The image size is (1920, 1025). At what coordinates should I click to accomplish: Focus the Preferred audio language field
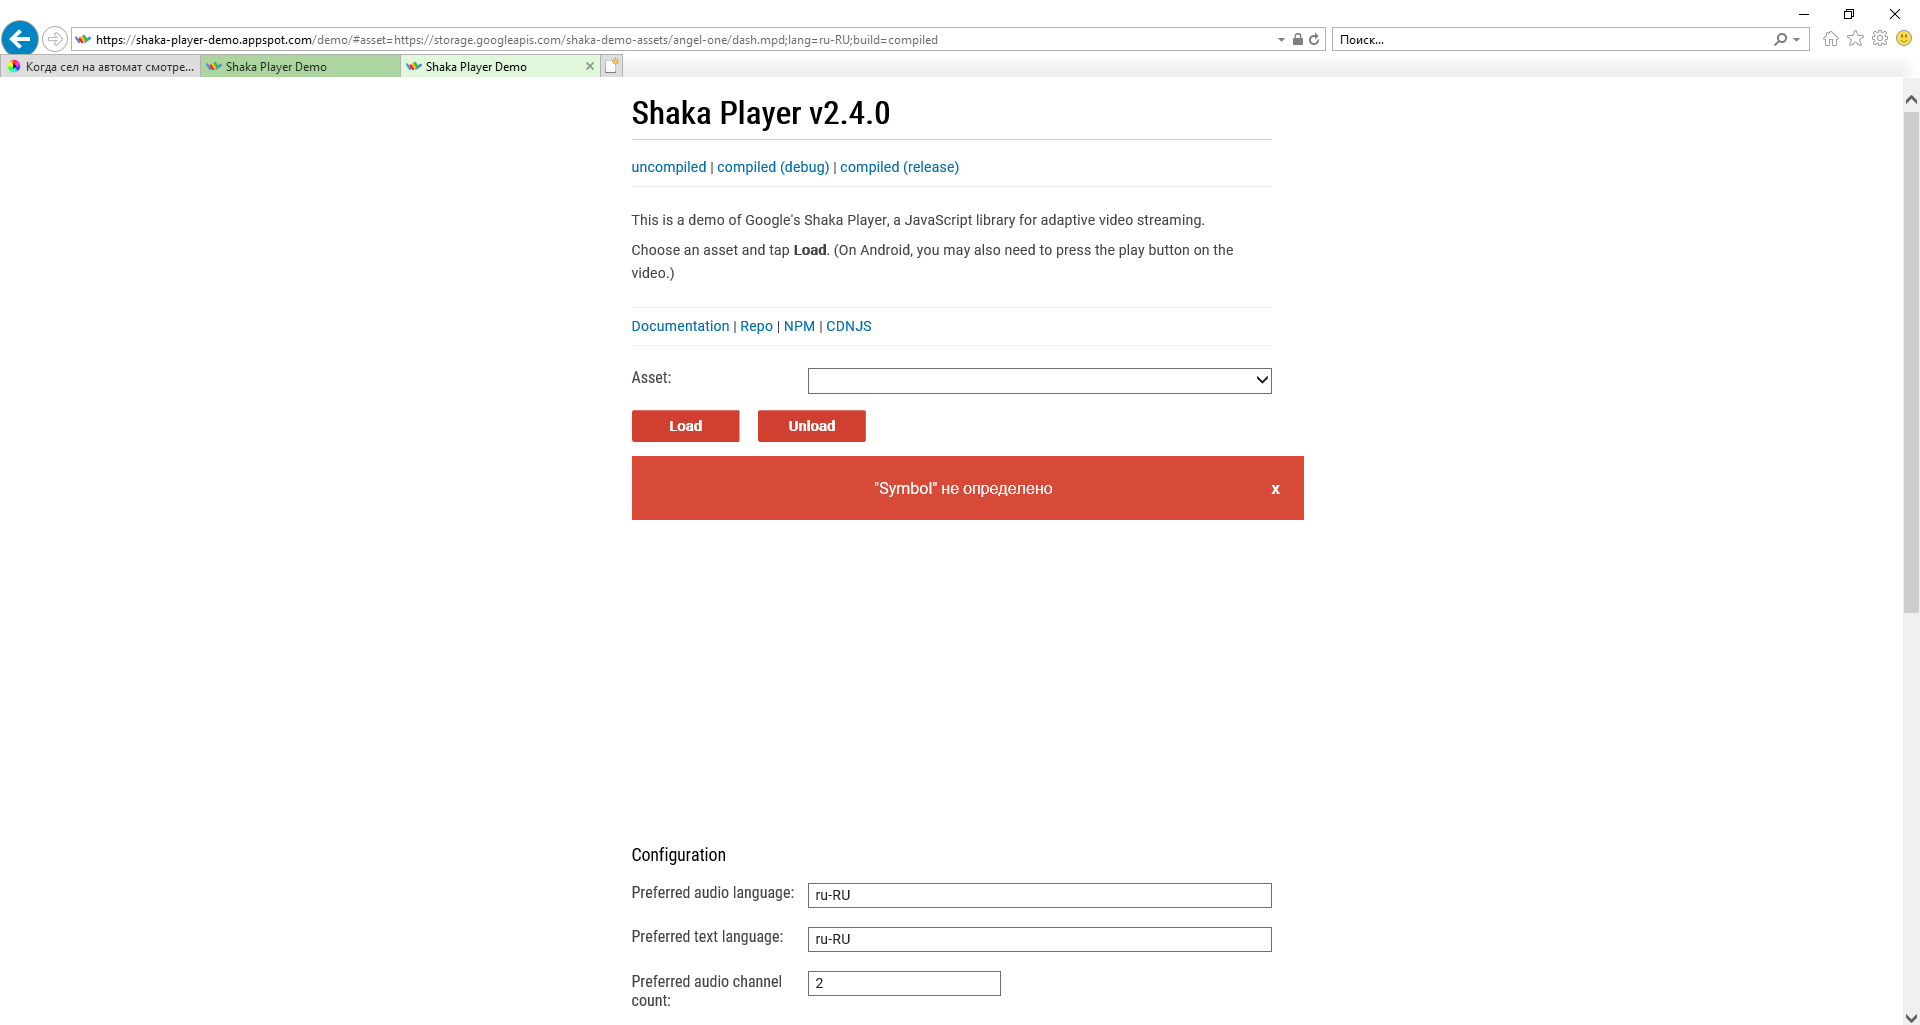(x=1039, y=895)
